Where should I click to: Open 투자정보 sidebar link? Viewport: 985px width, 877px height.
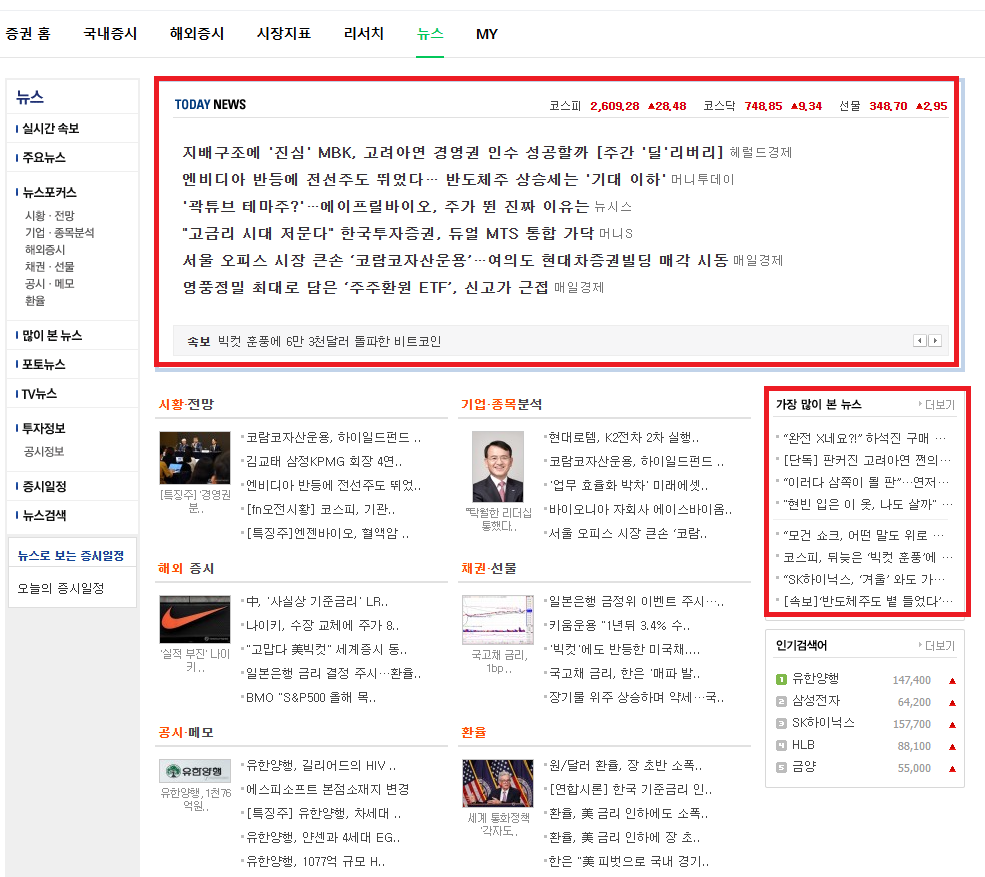(43, 428)
